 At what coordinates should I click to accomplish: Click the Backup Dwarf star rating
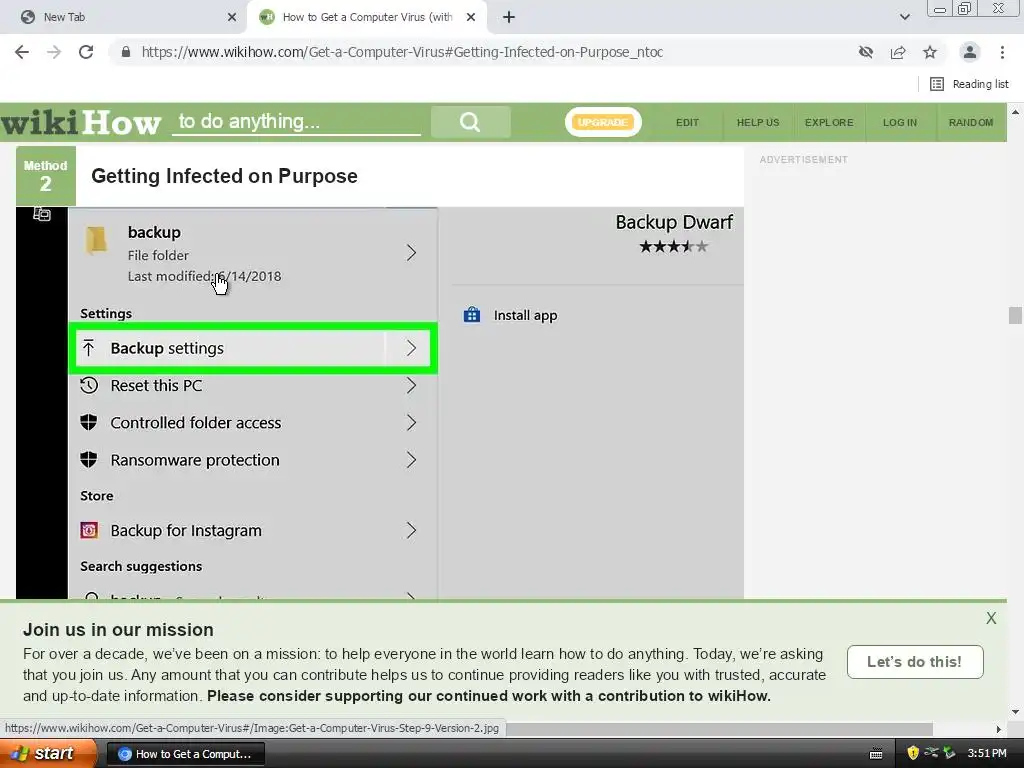(x=673, y=246)
